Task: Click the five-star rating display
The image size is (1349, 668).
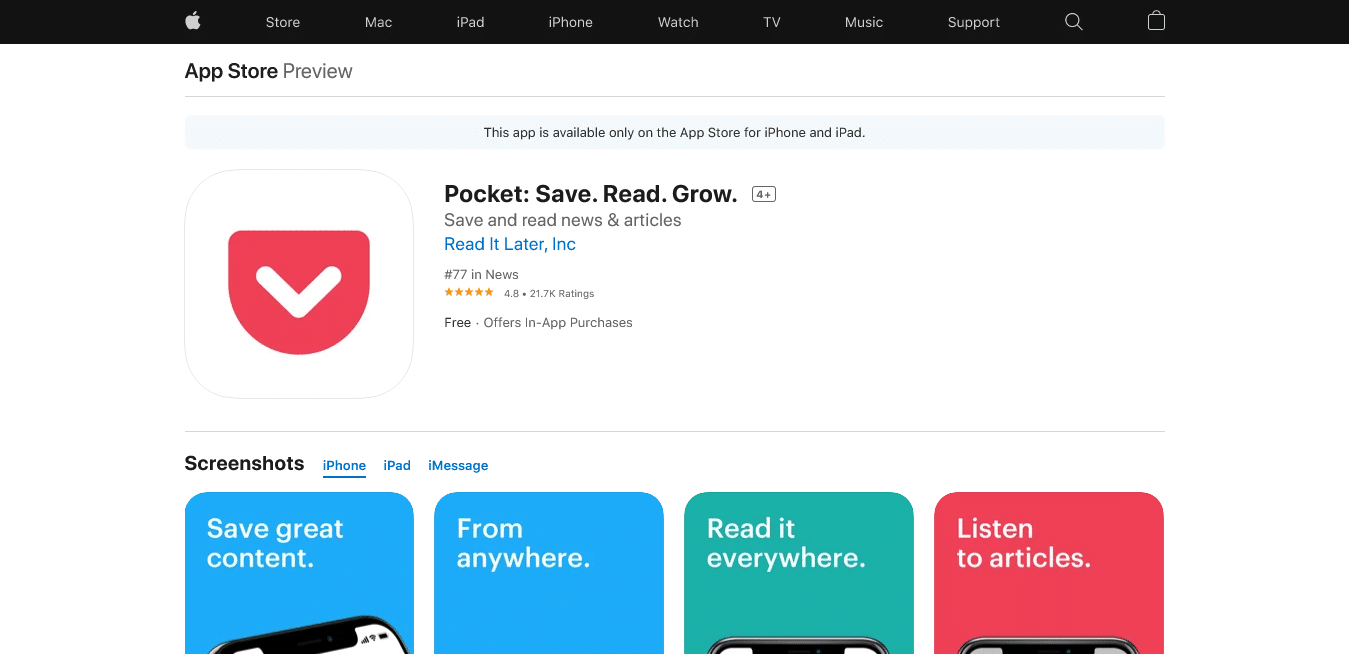Action: click(x=468, y=292)
